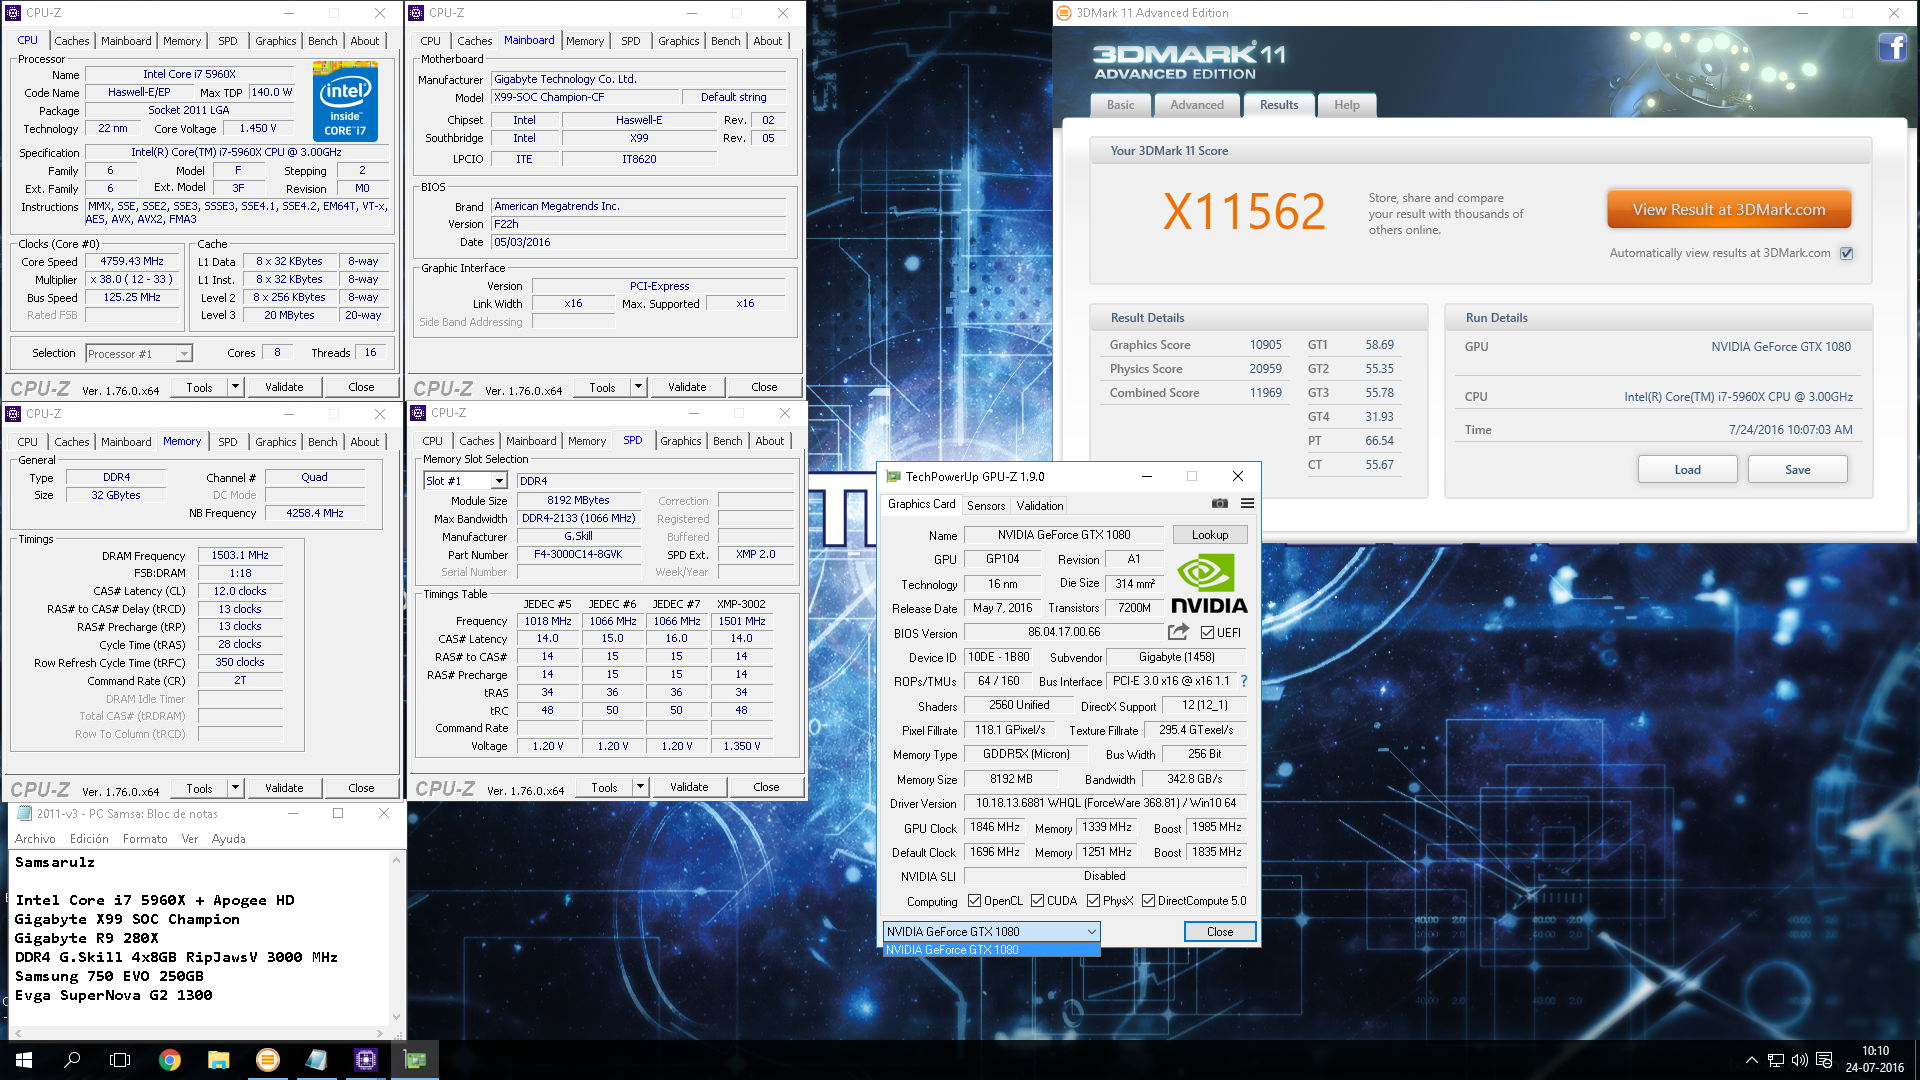Launch Google Chrome from the taskbar
The height and width of the screenshot is (1080, 1920).
(170, 1060)
